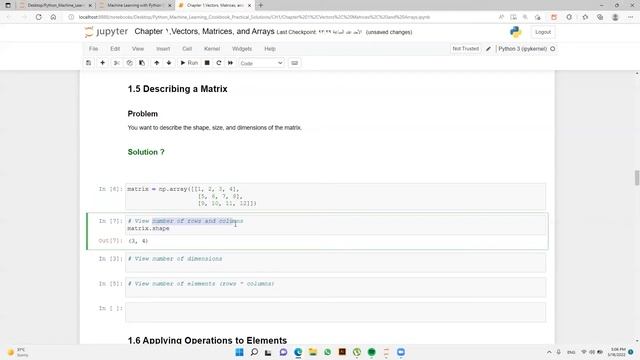Show hidden system tray icons chevron
This screenshot has width=640, height=360.
pyautogui.click(x=549, y=352)
